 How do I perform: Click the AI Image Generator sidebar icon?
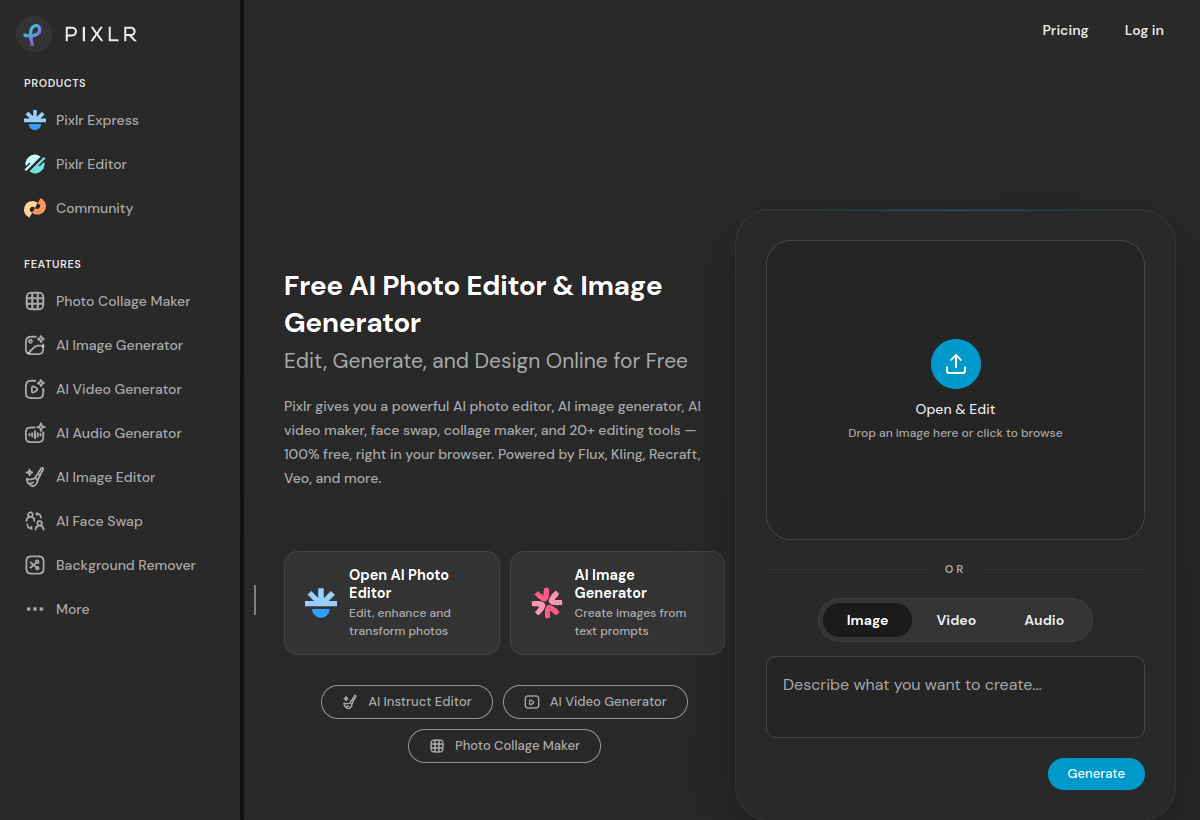35,345
